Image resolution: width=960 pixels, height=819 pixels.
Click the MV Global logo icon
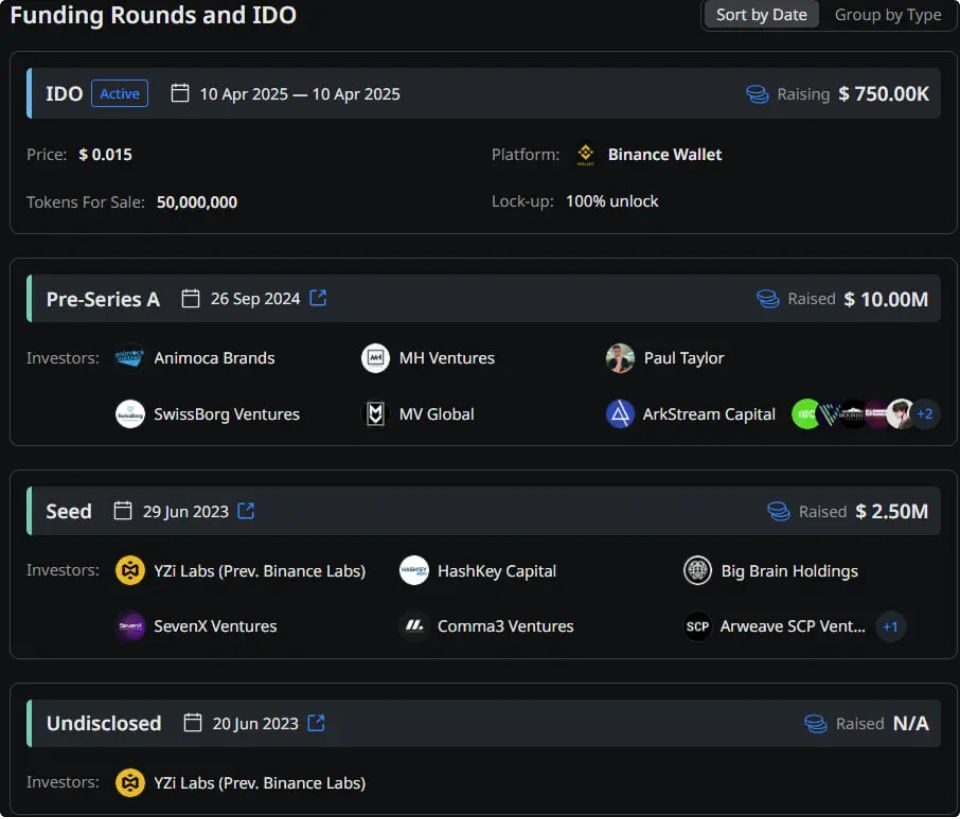click(375, 414)
